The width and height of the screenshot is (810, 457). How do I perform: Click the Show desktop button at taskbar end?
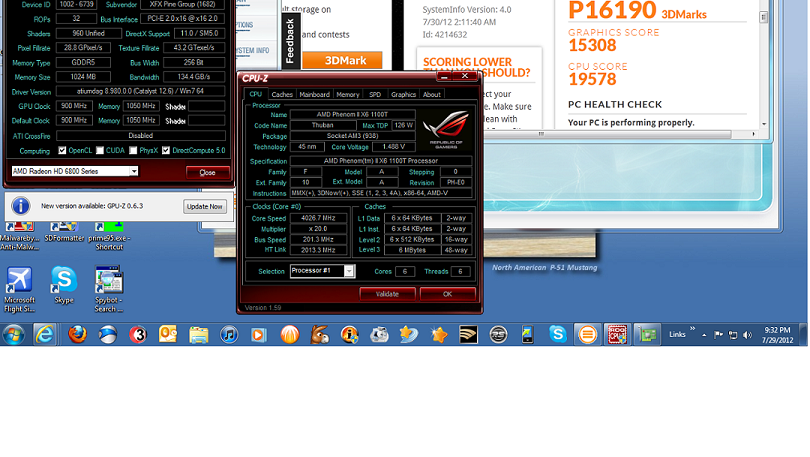(x=803, y=335)
